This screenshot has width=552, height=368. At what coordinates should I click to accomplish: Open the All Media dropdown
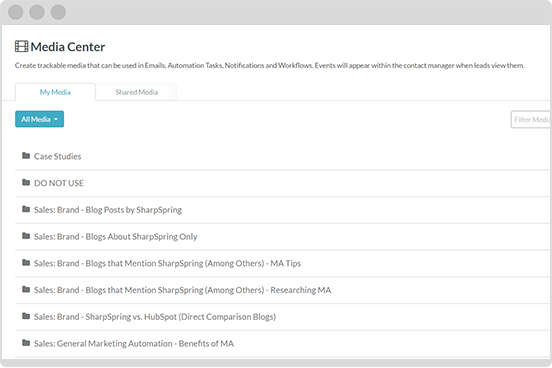(39, 119)
